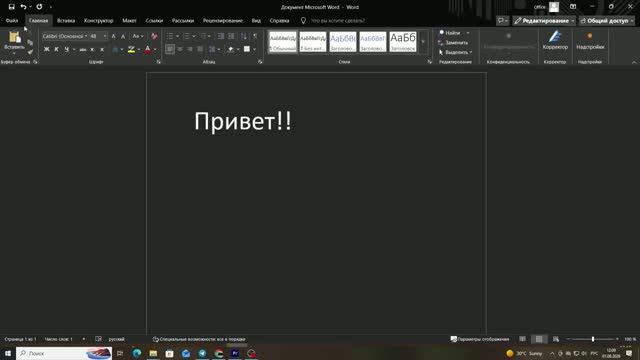Click the lightbulb Tell Me icon
The image size is (640, 360).
pos(303,20)
